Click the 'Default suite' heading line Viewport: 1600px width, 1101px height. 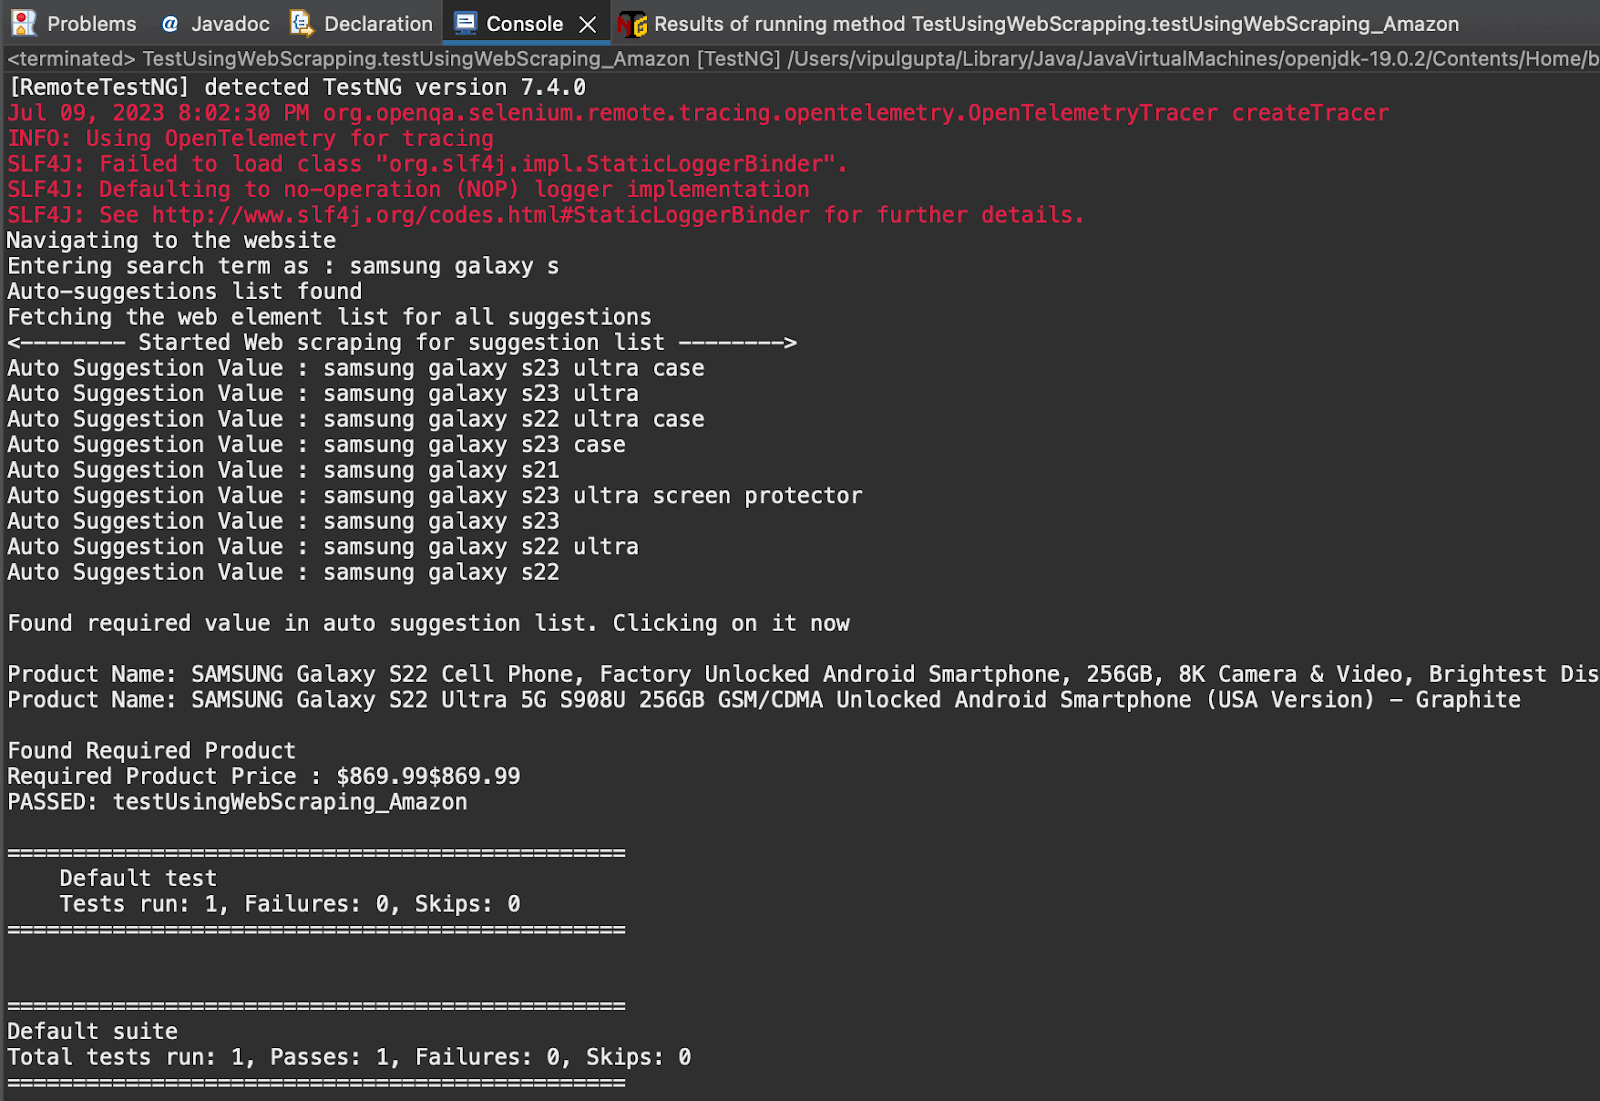tap(93, 1031)
